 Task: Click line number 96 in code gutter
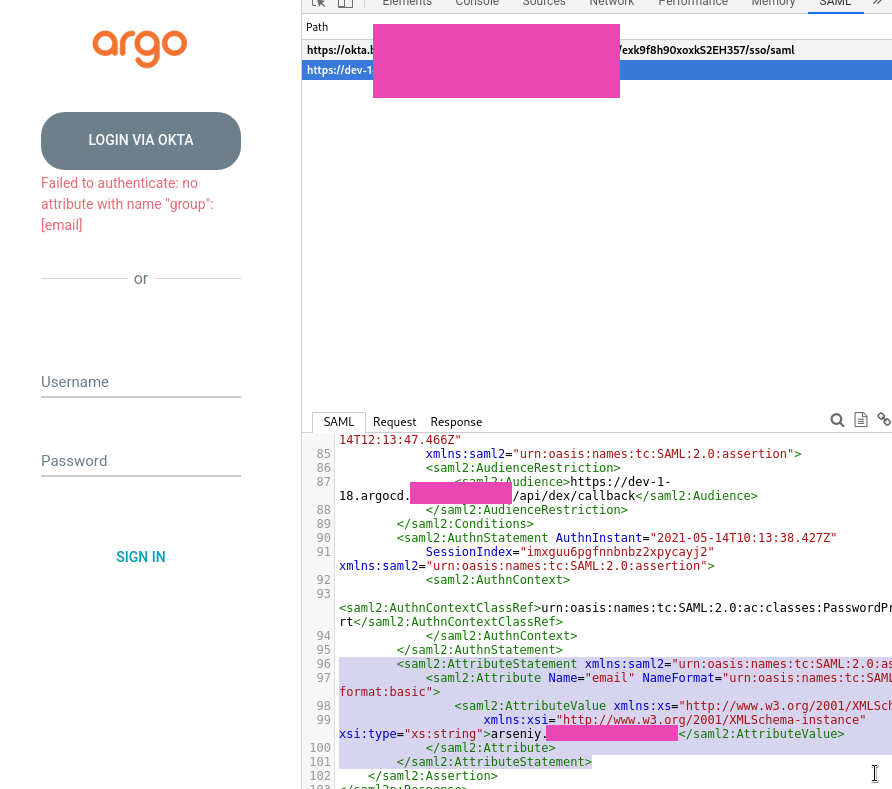323,664
